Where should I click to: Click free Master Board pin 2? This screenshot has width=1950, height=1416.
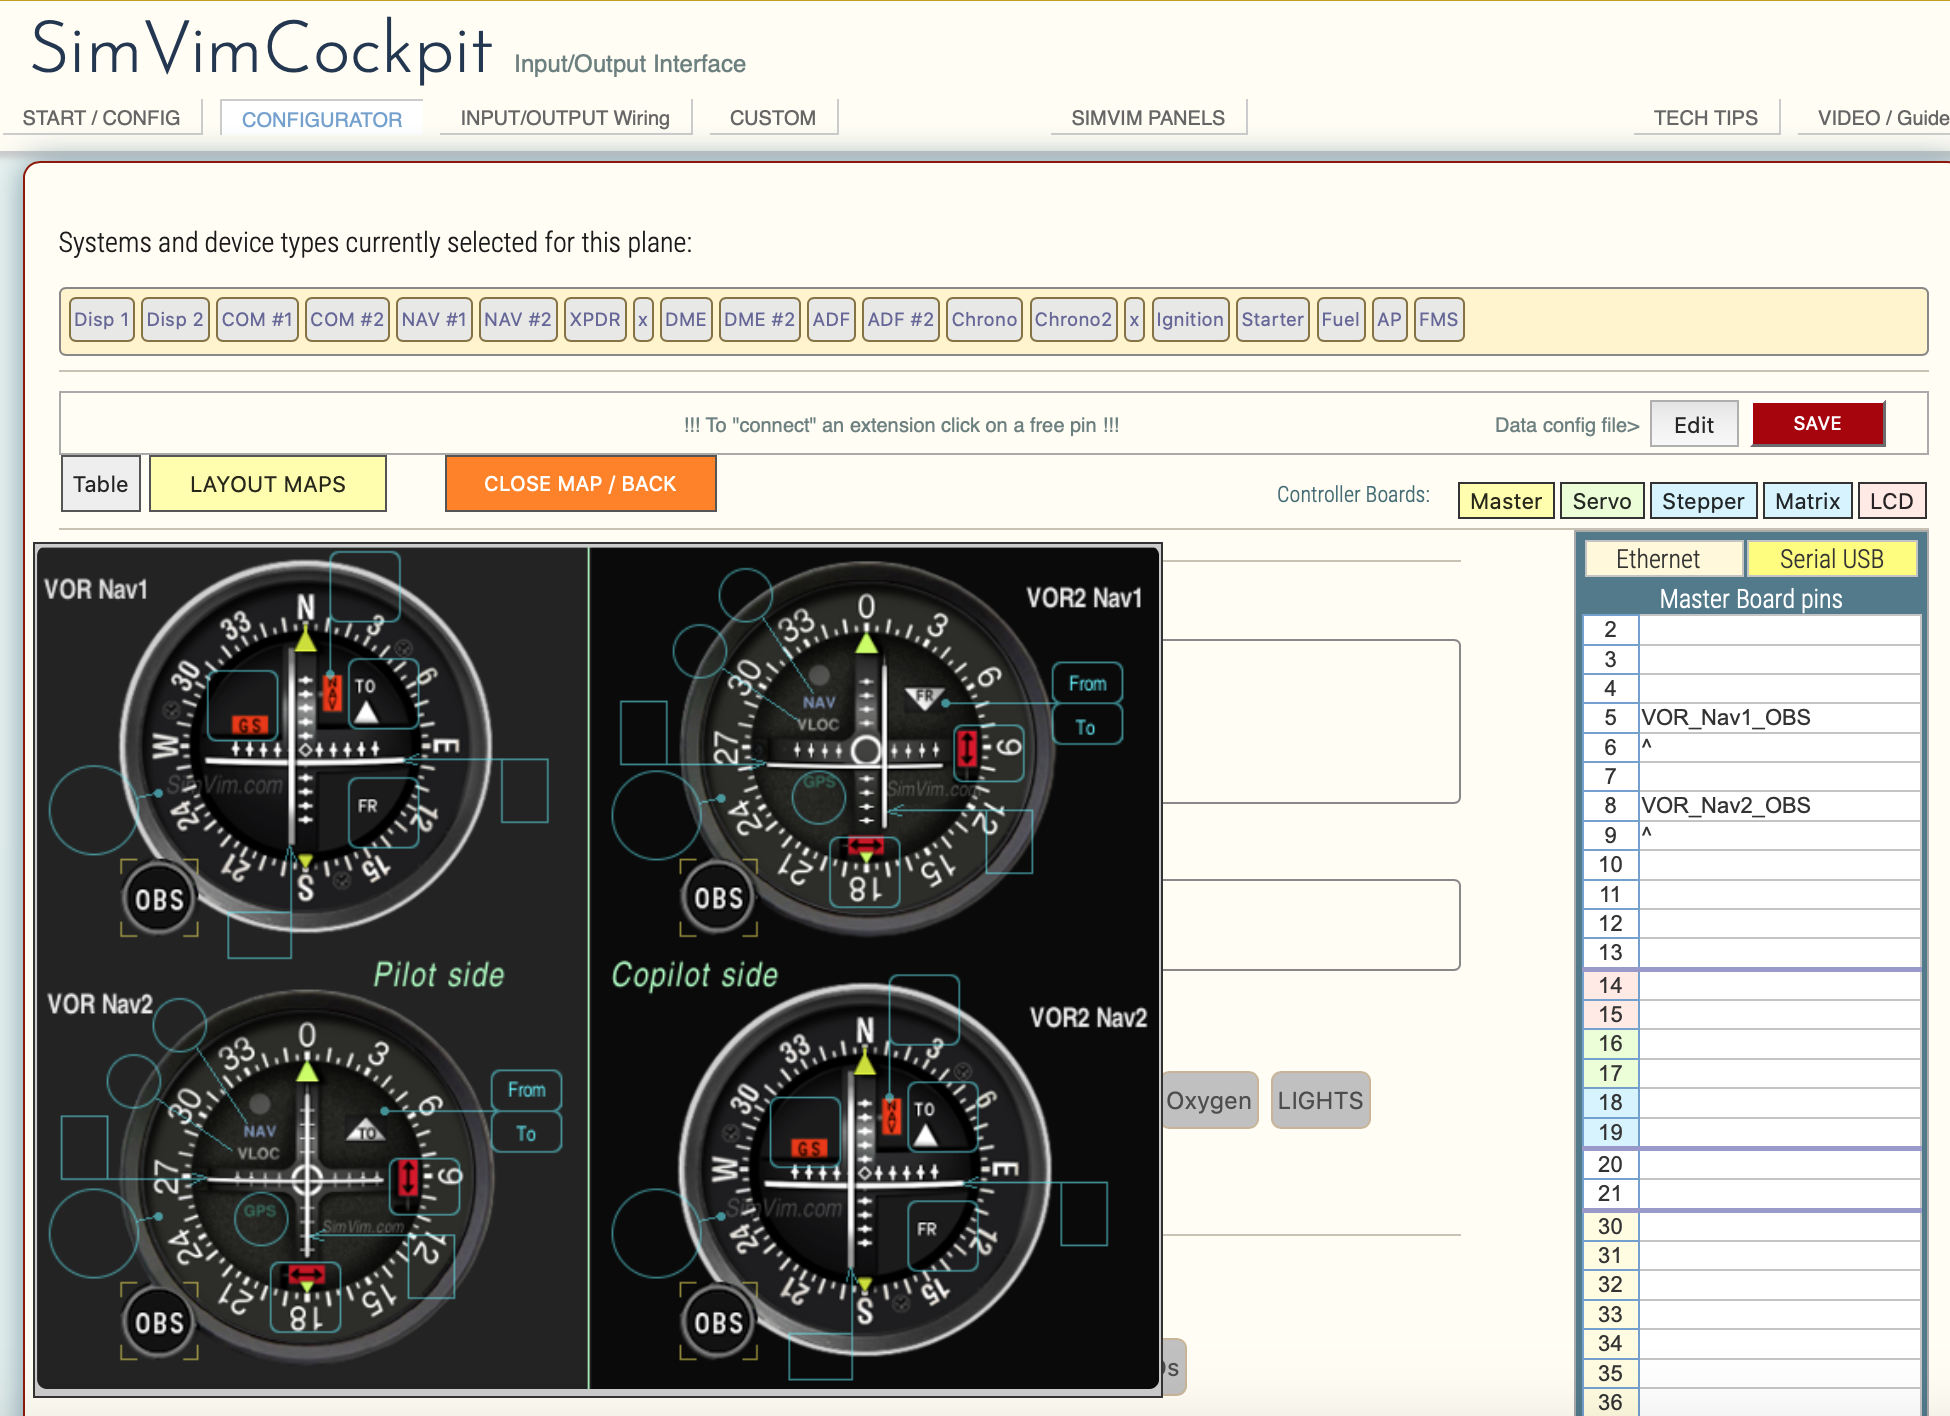[x=1779, y=629]
